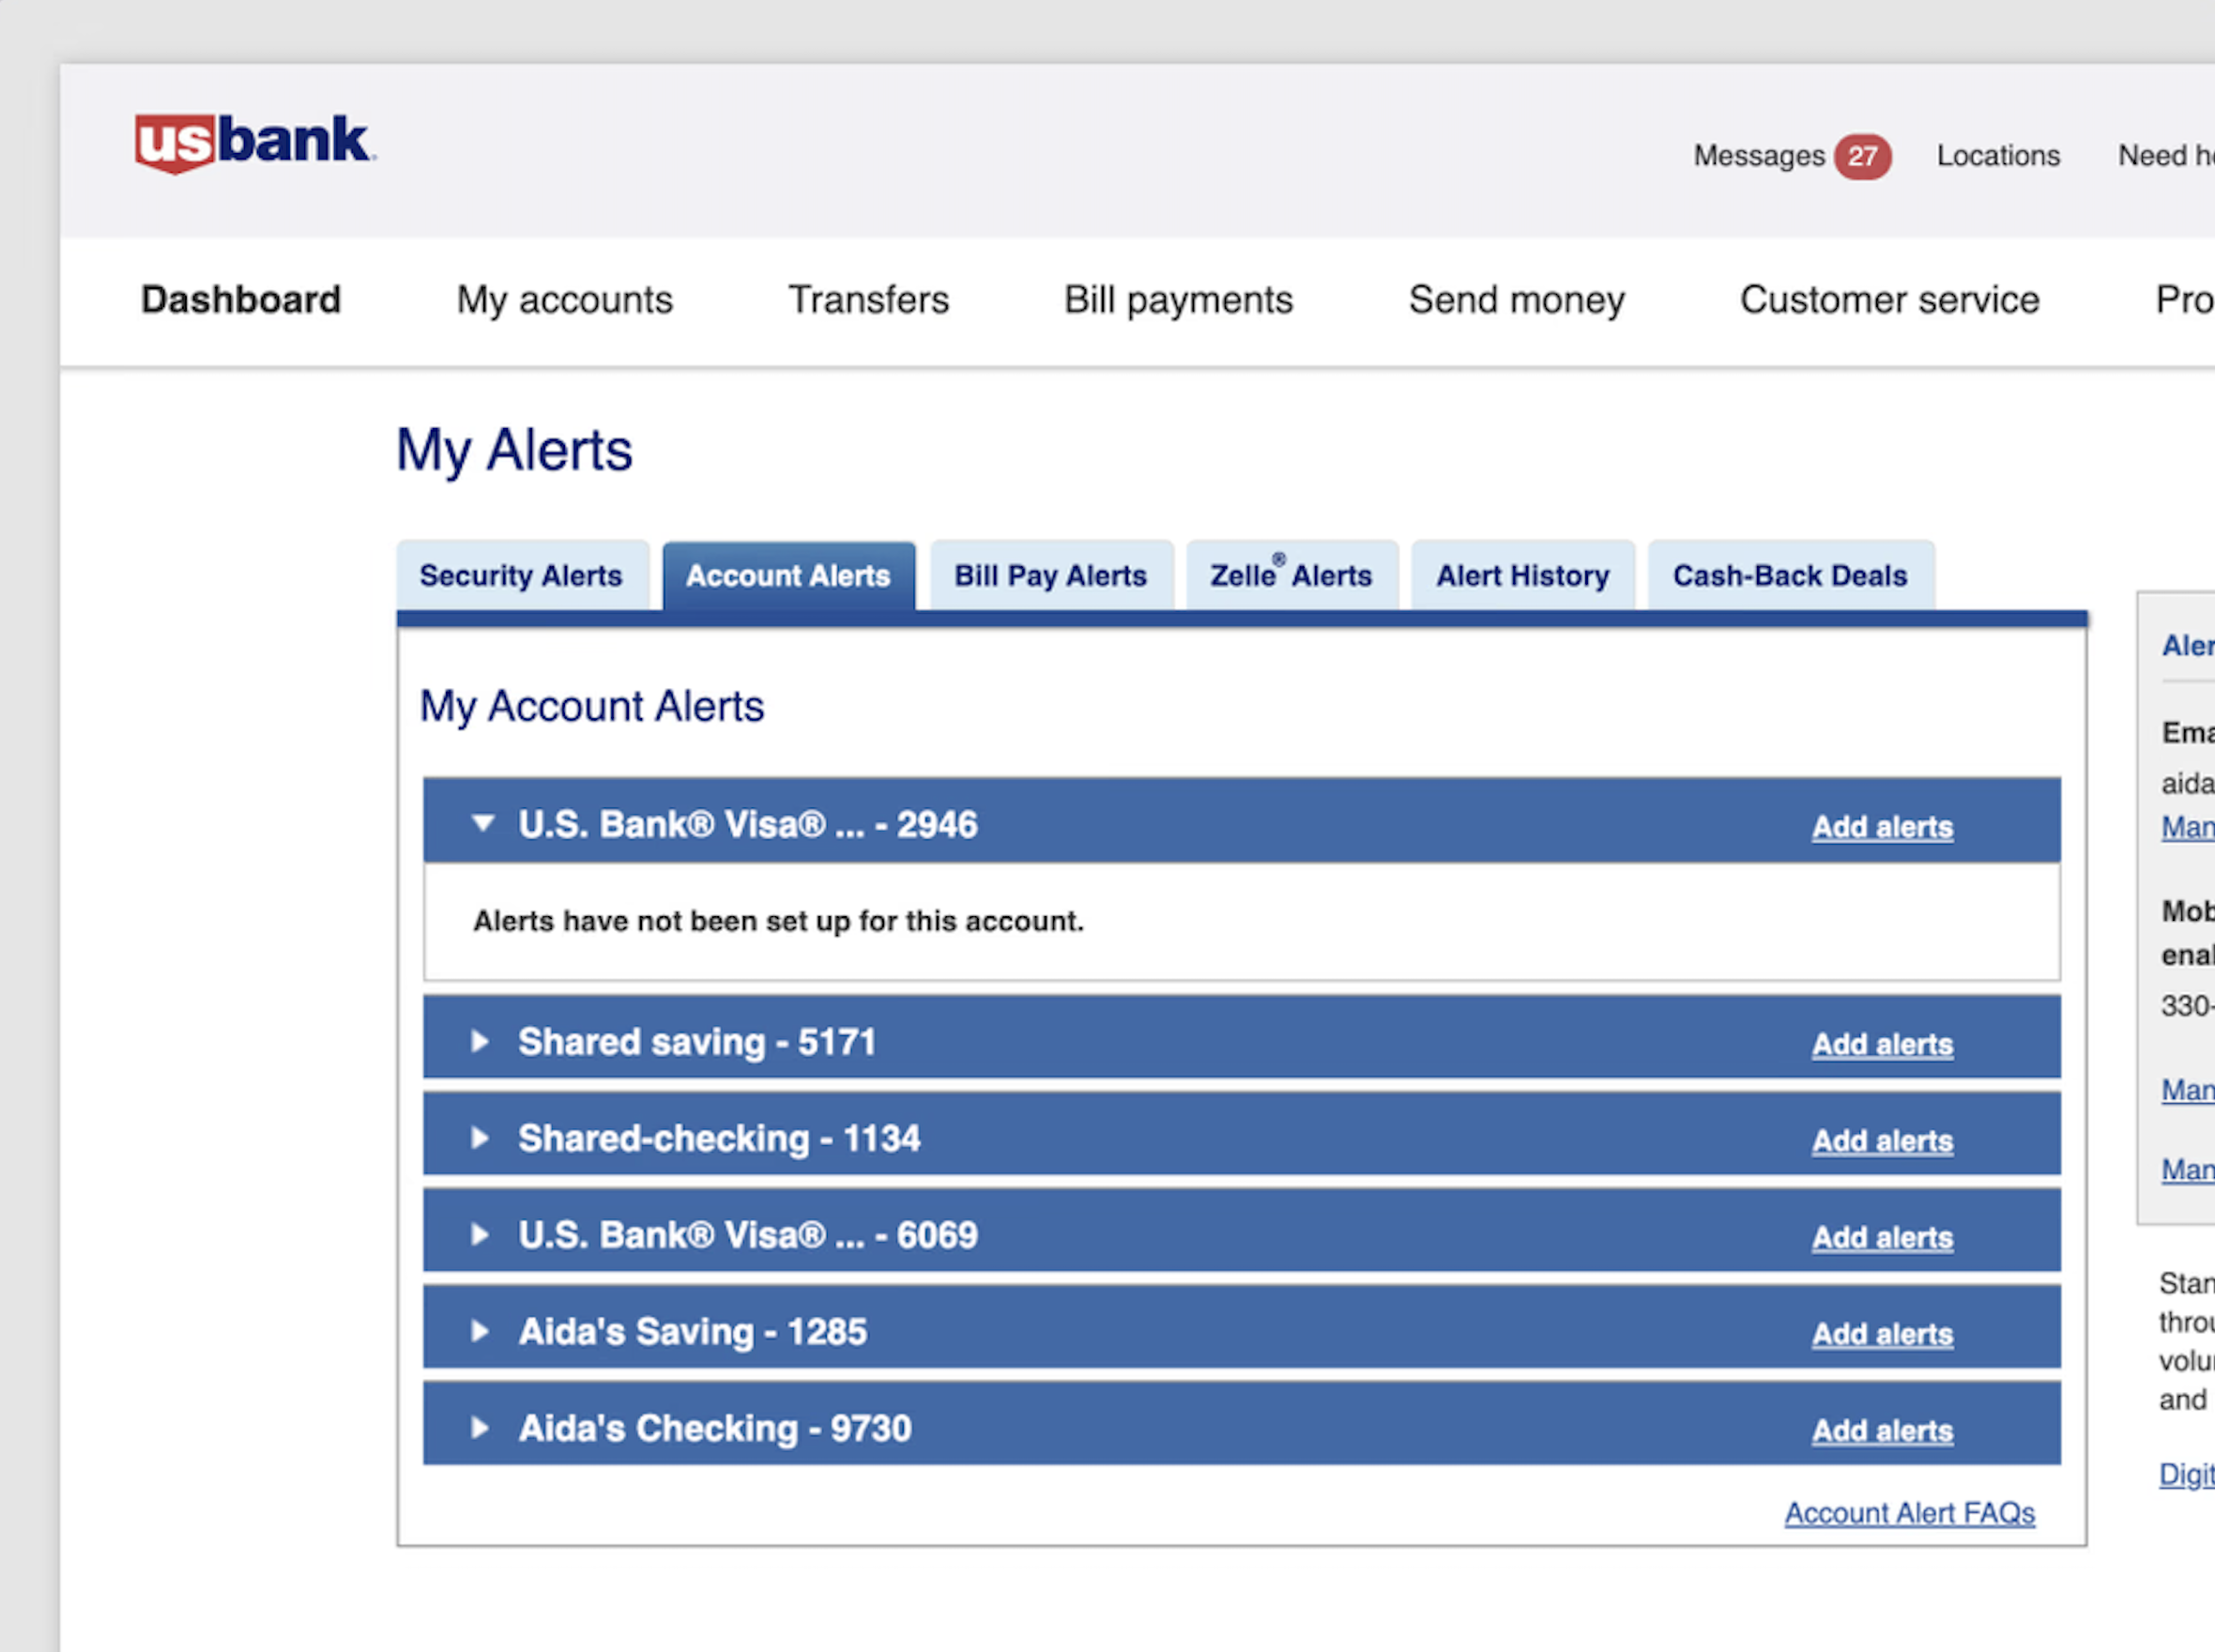Open the Bill payments menu
2215x1652 pixels.
(1178, 300)
